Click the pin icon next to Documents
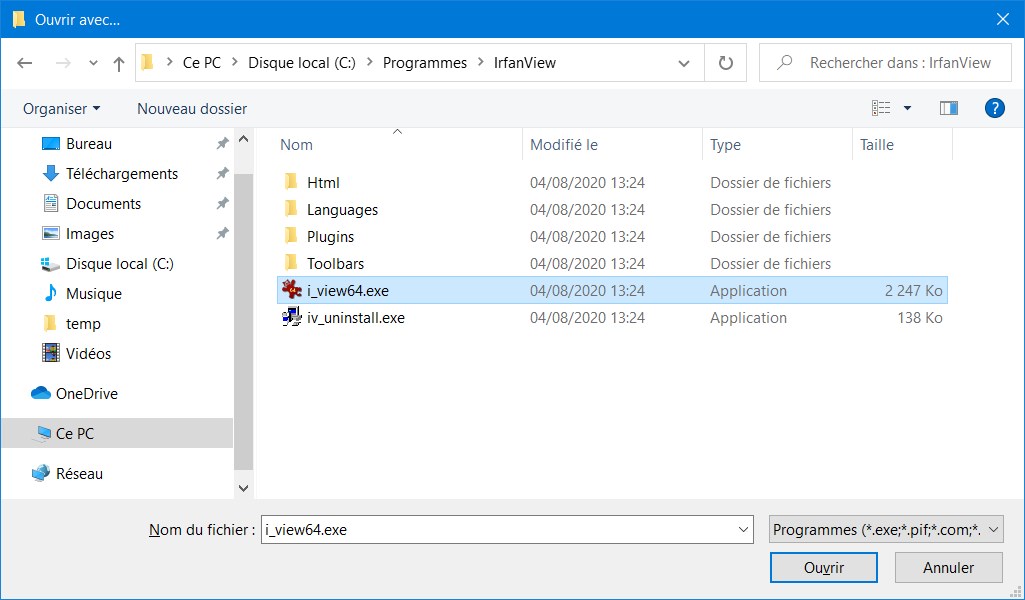1025x600 pixels. pos(222,203)
